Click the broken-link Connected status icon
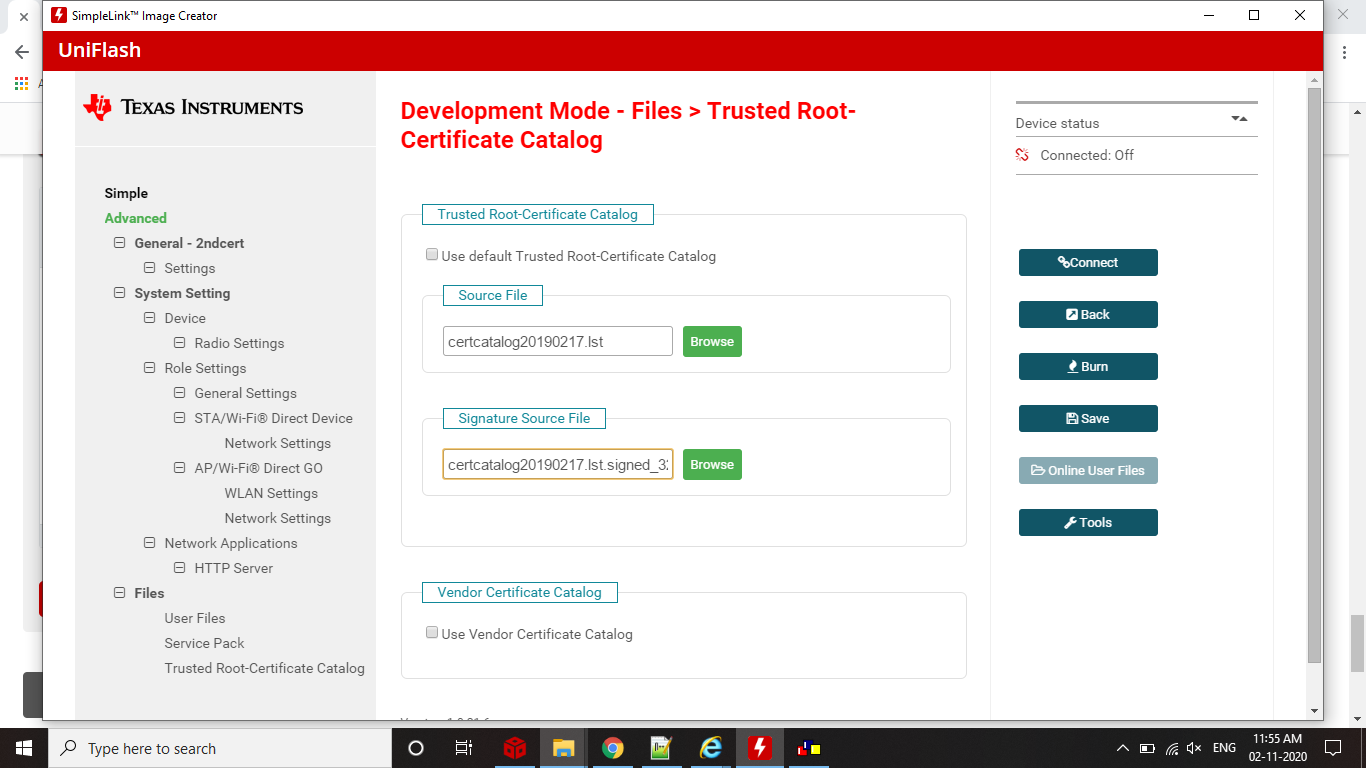This screenshot has height=768, width=1366. [1022, 155]
